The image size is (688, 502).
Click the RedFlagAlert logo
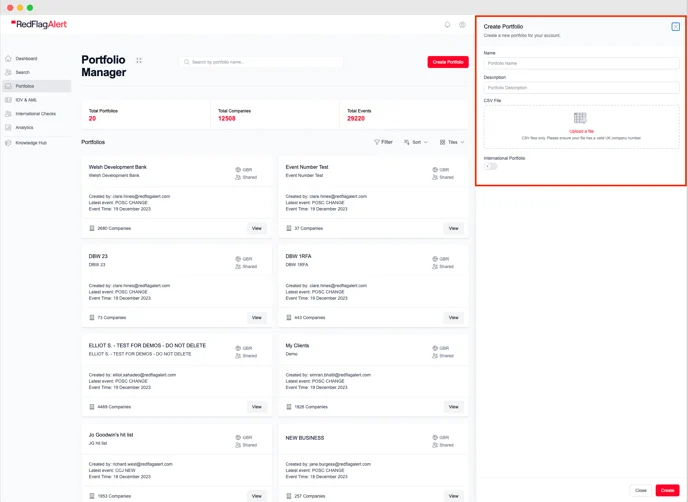39,24
